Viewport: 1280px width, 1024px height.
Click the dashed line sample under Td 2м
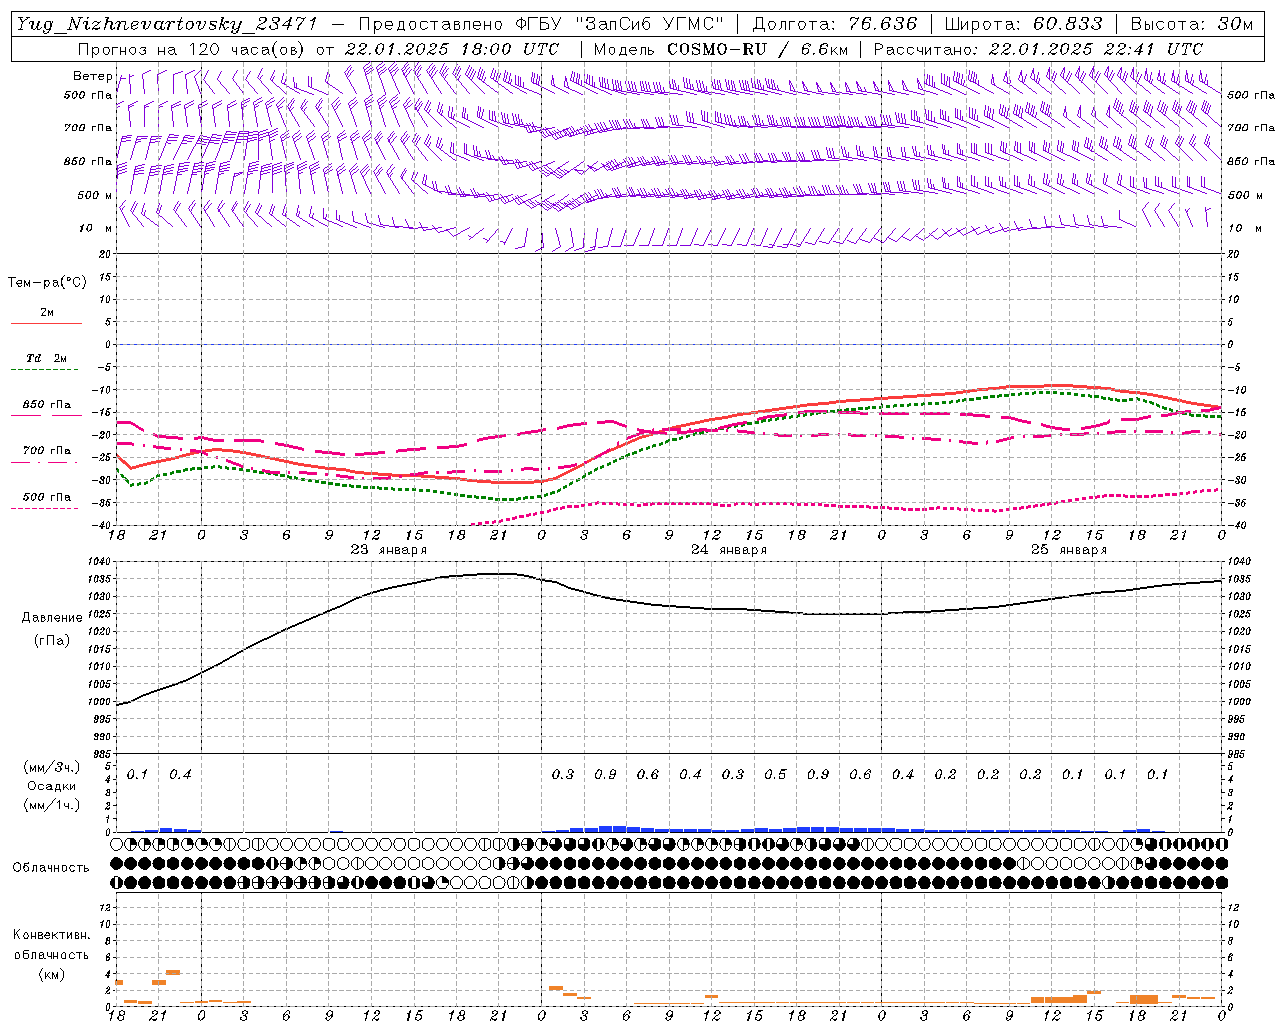pos(45,370)
